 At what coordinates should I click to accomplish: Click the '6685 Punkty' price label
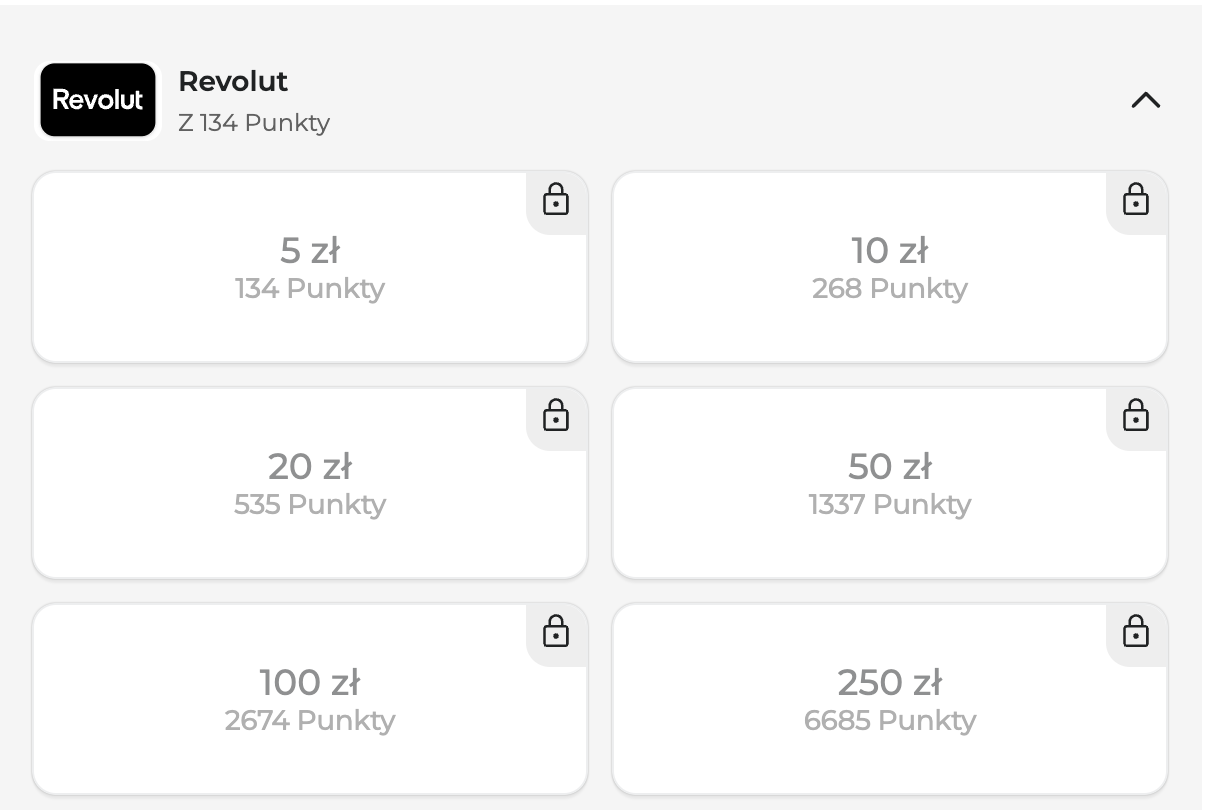(x=889, y=721)
